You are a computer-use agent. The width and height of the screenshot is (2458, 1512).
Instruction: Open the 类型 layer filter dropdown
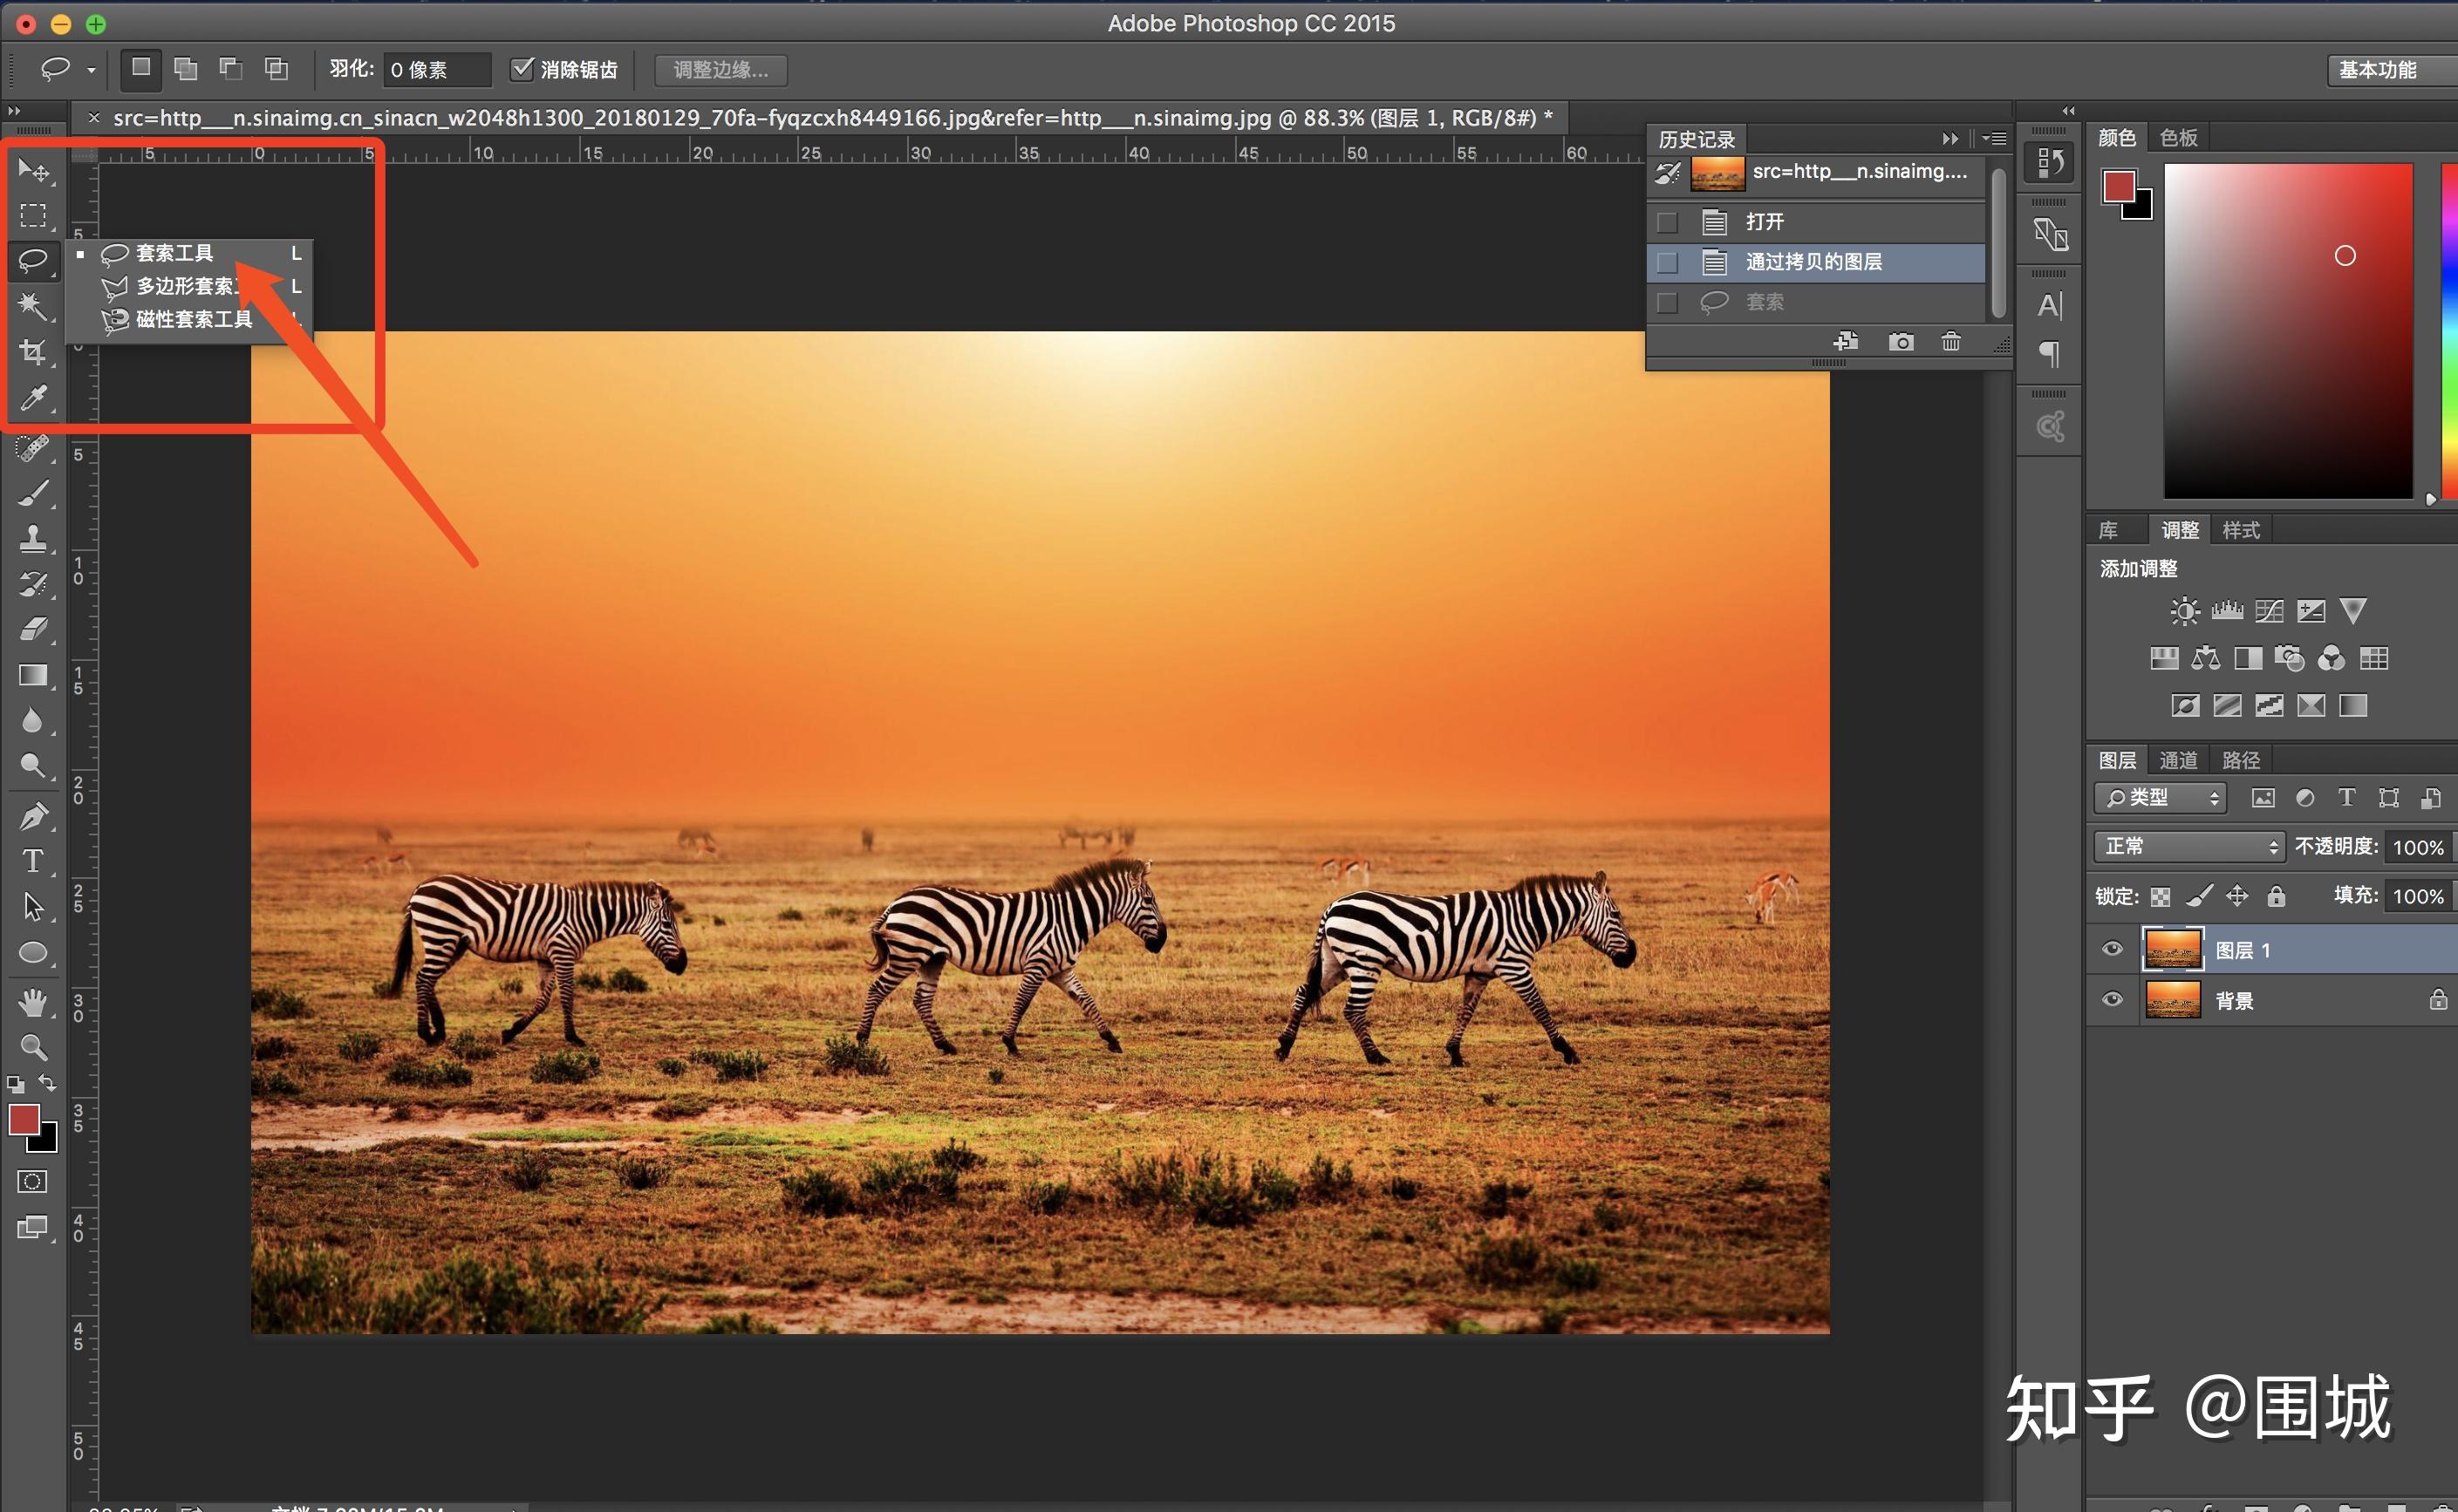2160,798
